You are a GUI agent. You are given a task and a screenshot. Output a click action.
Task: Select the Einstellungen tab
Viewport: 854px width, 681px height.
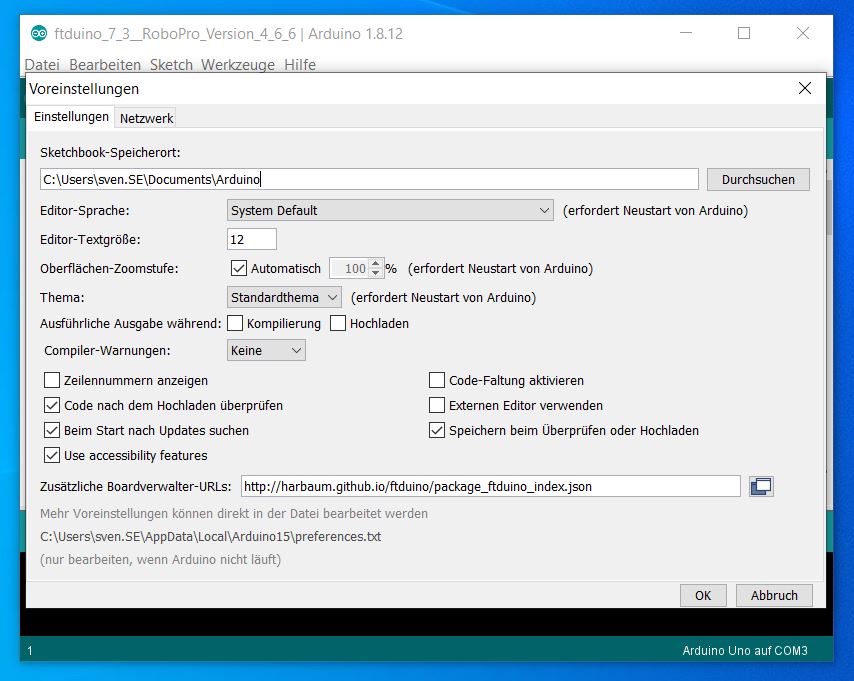[71, 117]
